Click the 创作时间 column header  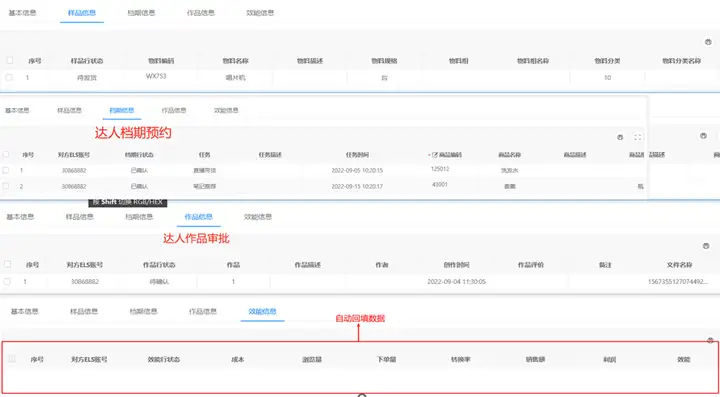[456, 265]
